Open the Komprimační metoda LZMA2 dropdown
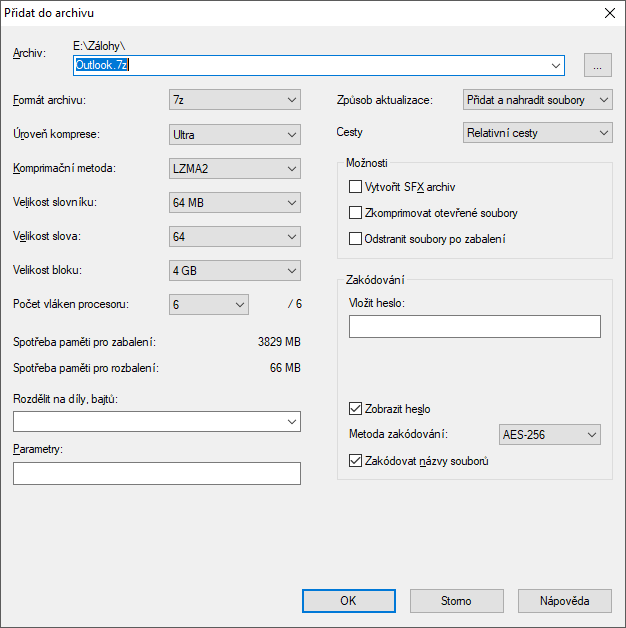 point(235,168)
